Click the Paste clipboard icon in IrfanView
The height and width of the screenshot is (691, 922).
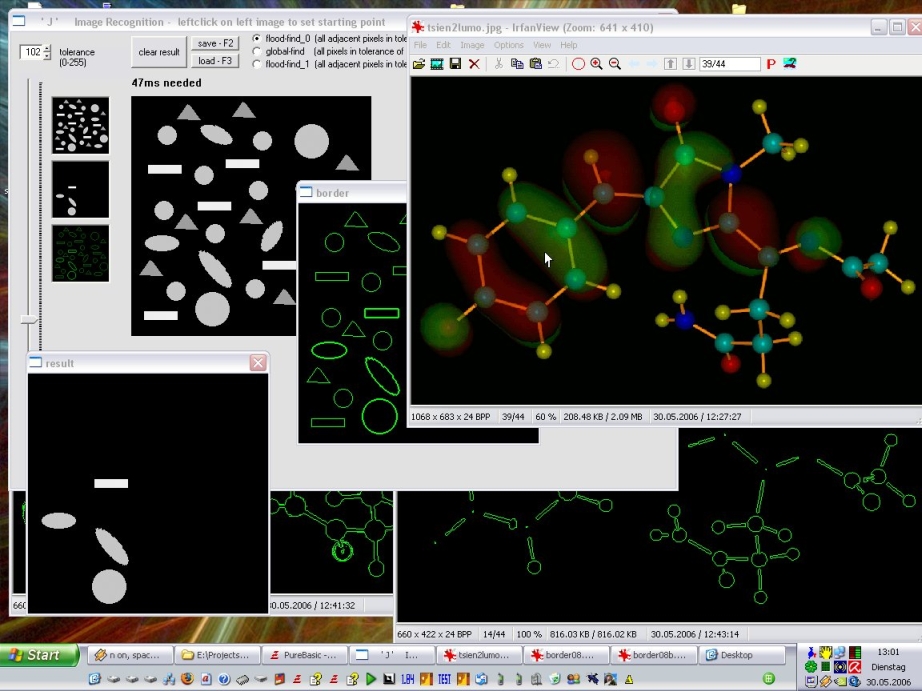pyautogui.click(x=535, y=64)
